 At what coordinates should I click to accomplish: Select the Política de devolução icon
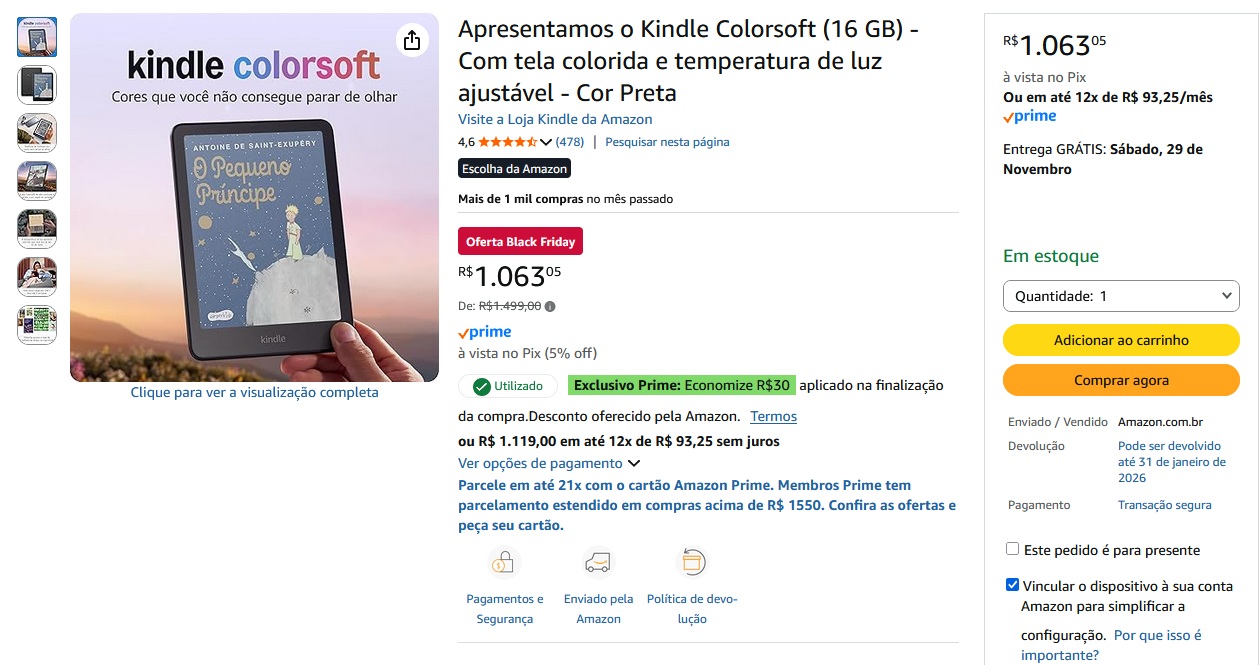click(691, 562)
